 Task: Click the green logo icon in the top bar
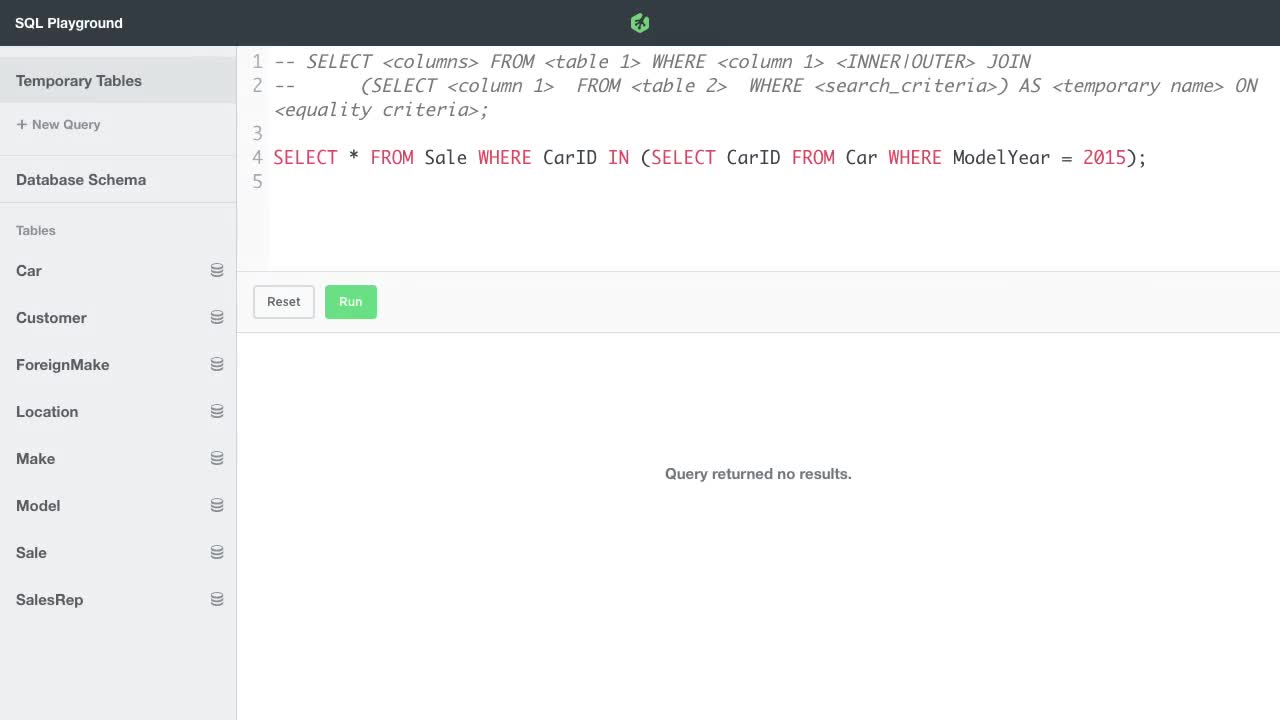pyautogui.click(x=639, y=22)
